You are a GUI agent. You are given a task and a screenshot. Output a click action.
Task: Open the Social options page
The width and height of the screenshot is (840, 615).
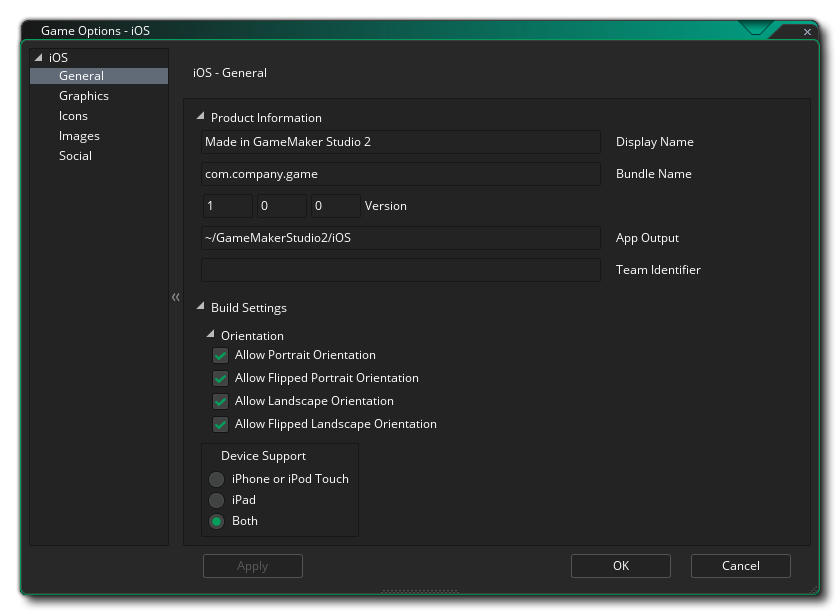tap(75, 156)
